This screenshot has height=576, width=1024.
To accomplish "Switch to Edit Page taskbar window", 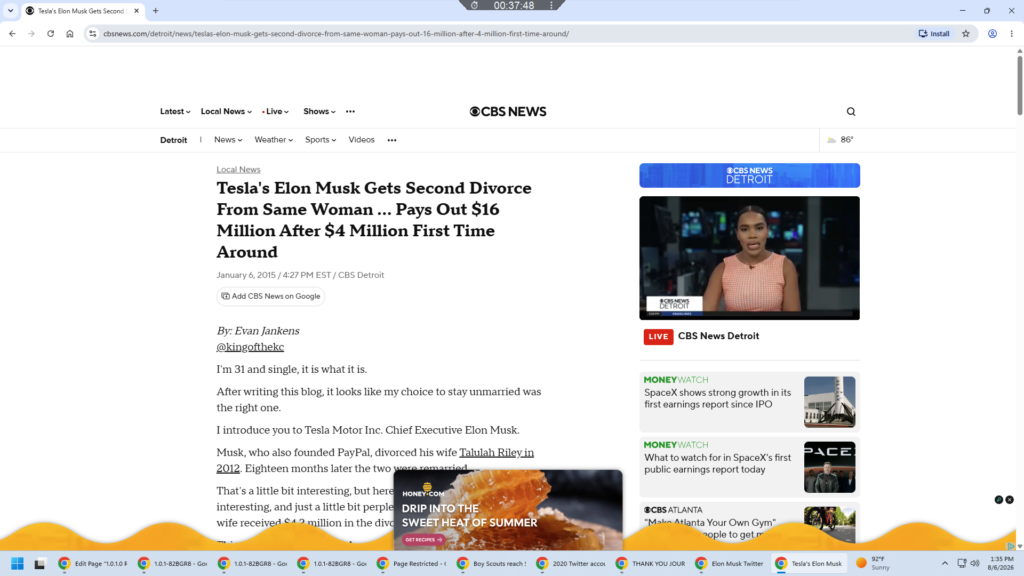I will (x=93, y=563).
